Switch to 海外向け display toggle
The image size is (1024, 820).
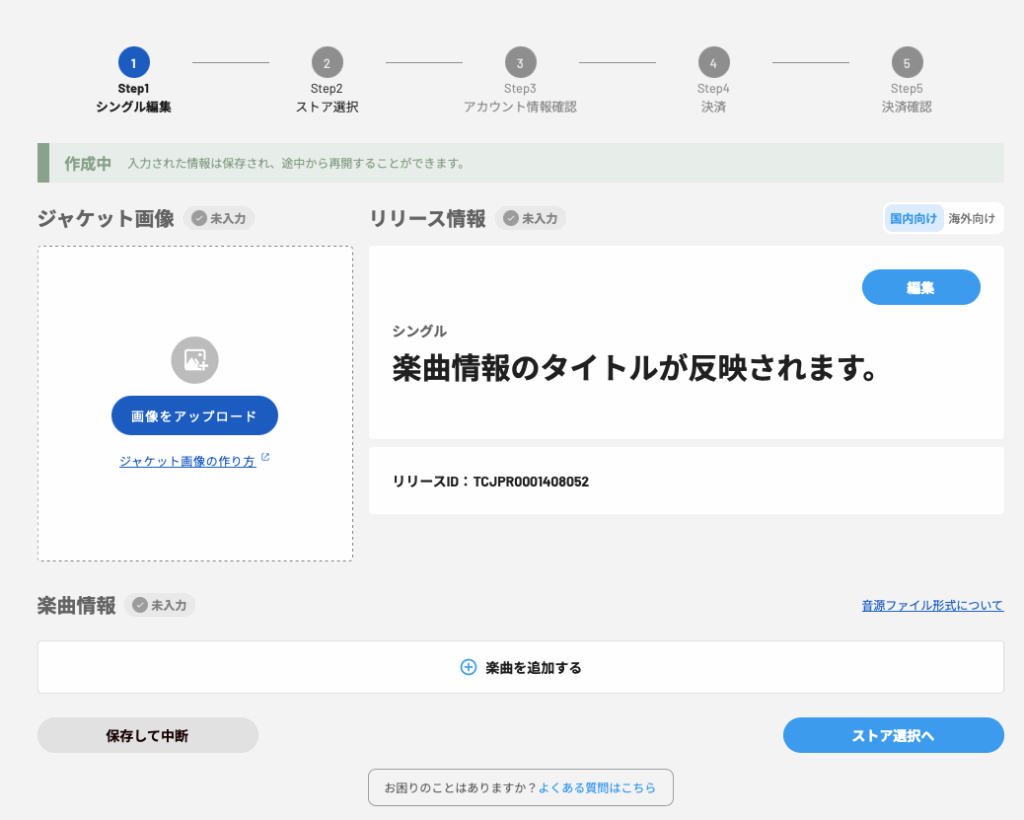coord(971,218)
